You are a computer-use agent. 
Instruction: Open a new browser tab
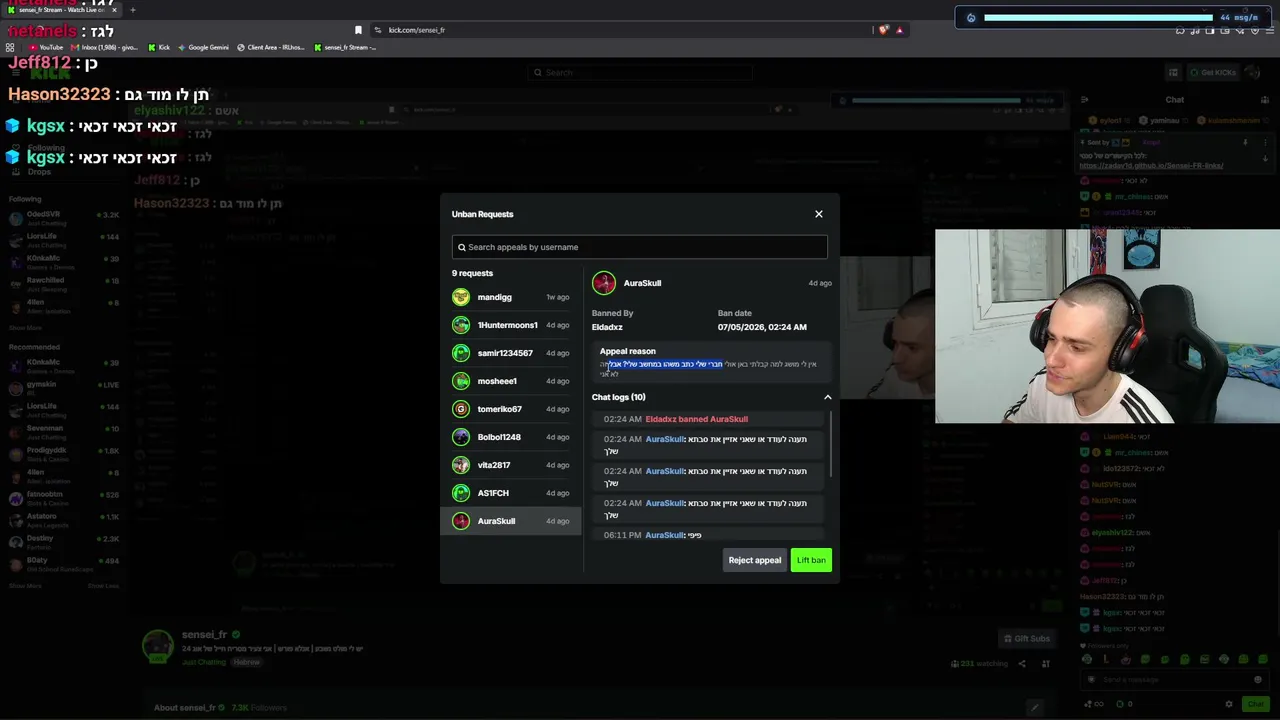pos(132,10)
